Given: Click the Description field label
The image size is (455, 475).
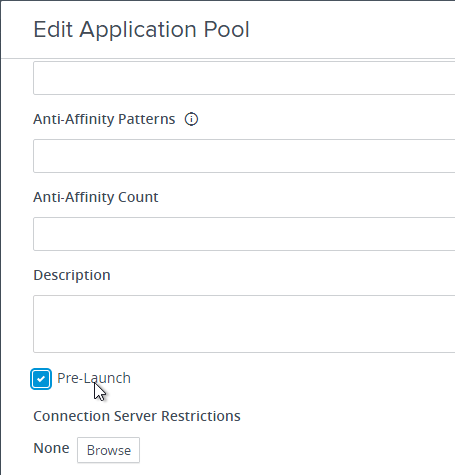Looking at the screenshot, I should pyautogui.click(x=72, y=275).
